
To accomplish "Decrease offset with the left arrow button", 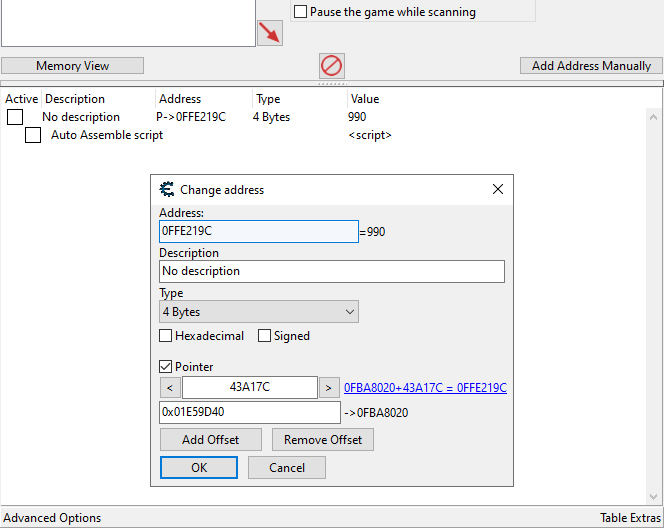I will 170,388.
